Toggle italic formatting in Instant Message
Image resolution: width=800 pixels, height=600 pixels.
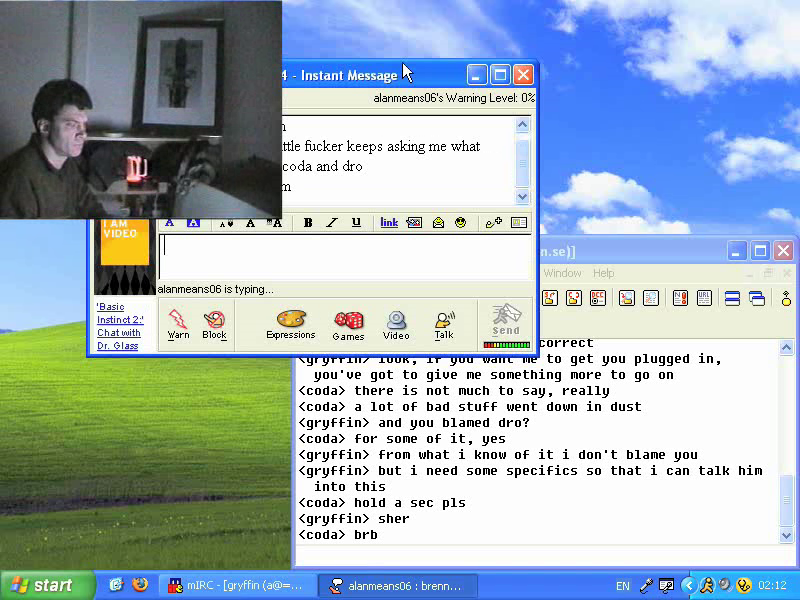pyautogui.click(x=332, y=222)
